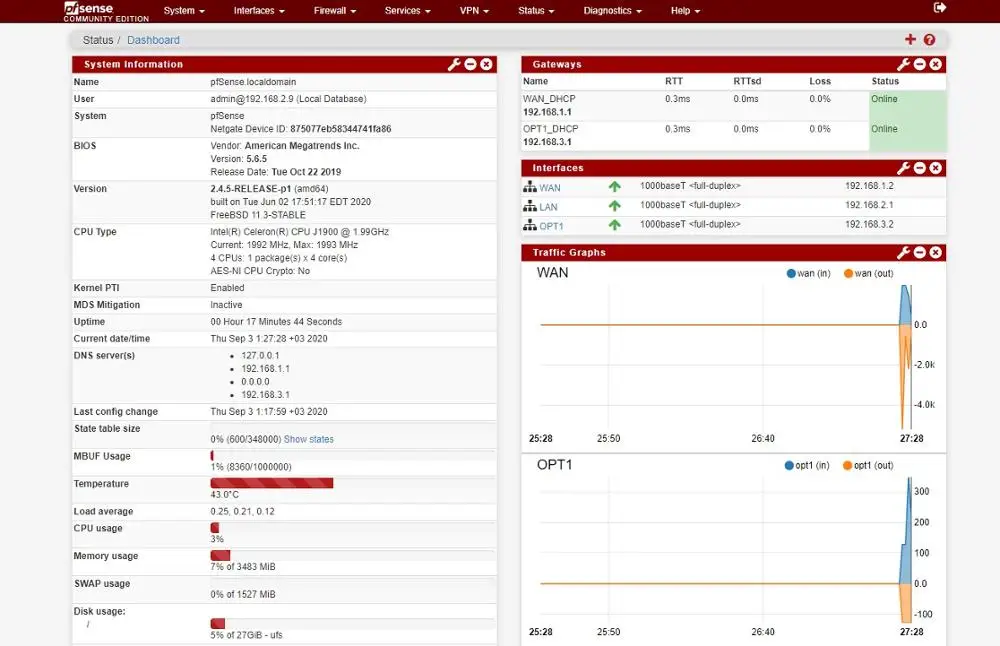Screen dimensions: 1000x646
Task: Click gateway address 192.168.1.1
Action: [547, 112]
